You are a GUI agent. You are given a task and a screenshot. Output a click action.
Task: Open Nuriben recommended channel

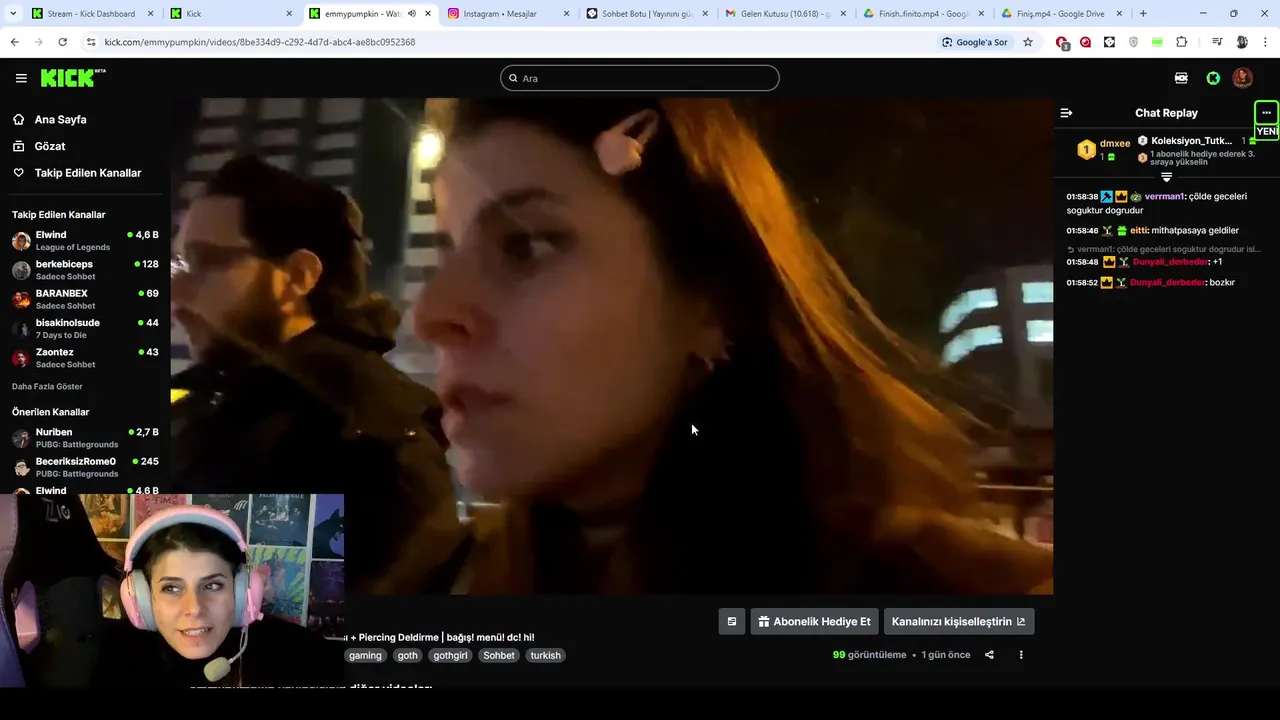85,438
